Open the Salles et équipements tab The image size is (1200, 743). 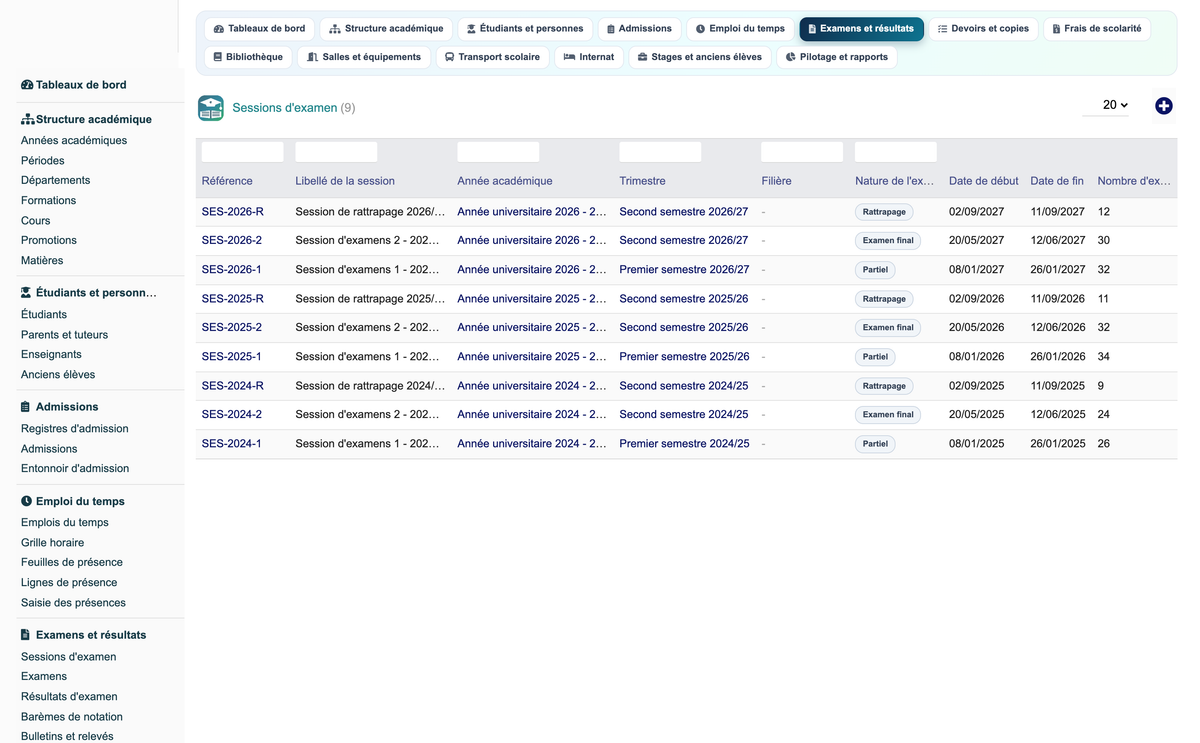tap(364, 57)
